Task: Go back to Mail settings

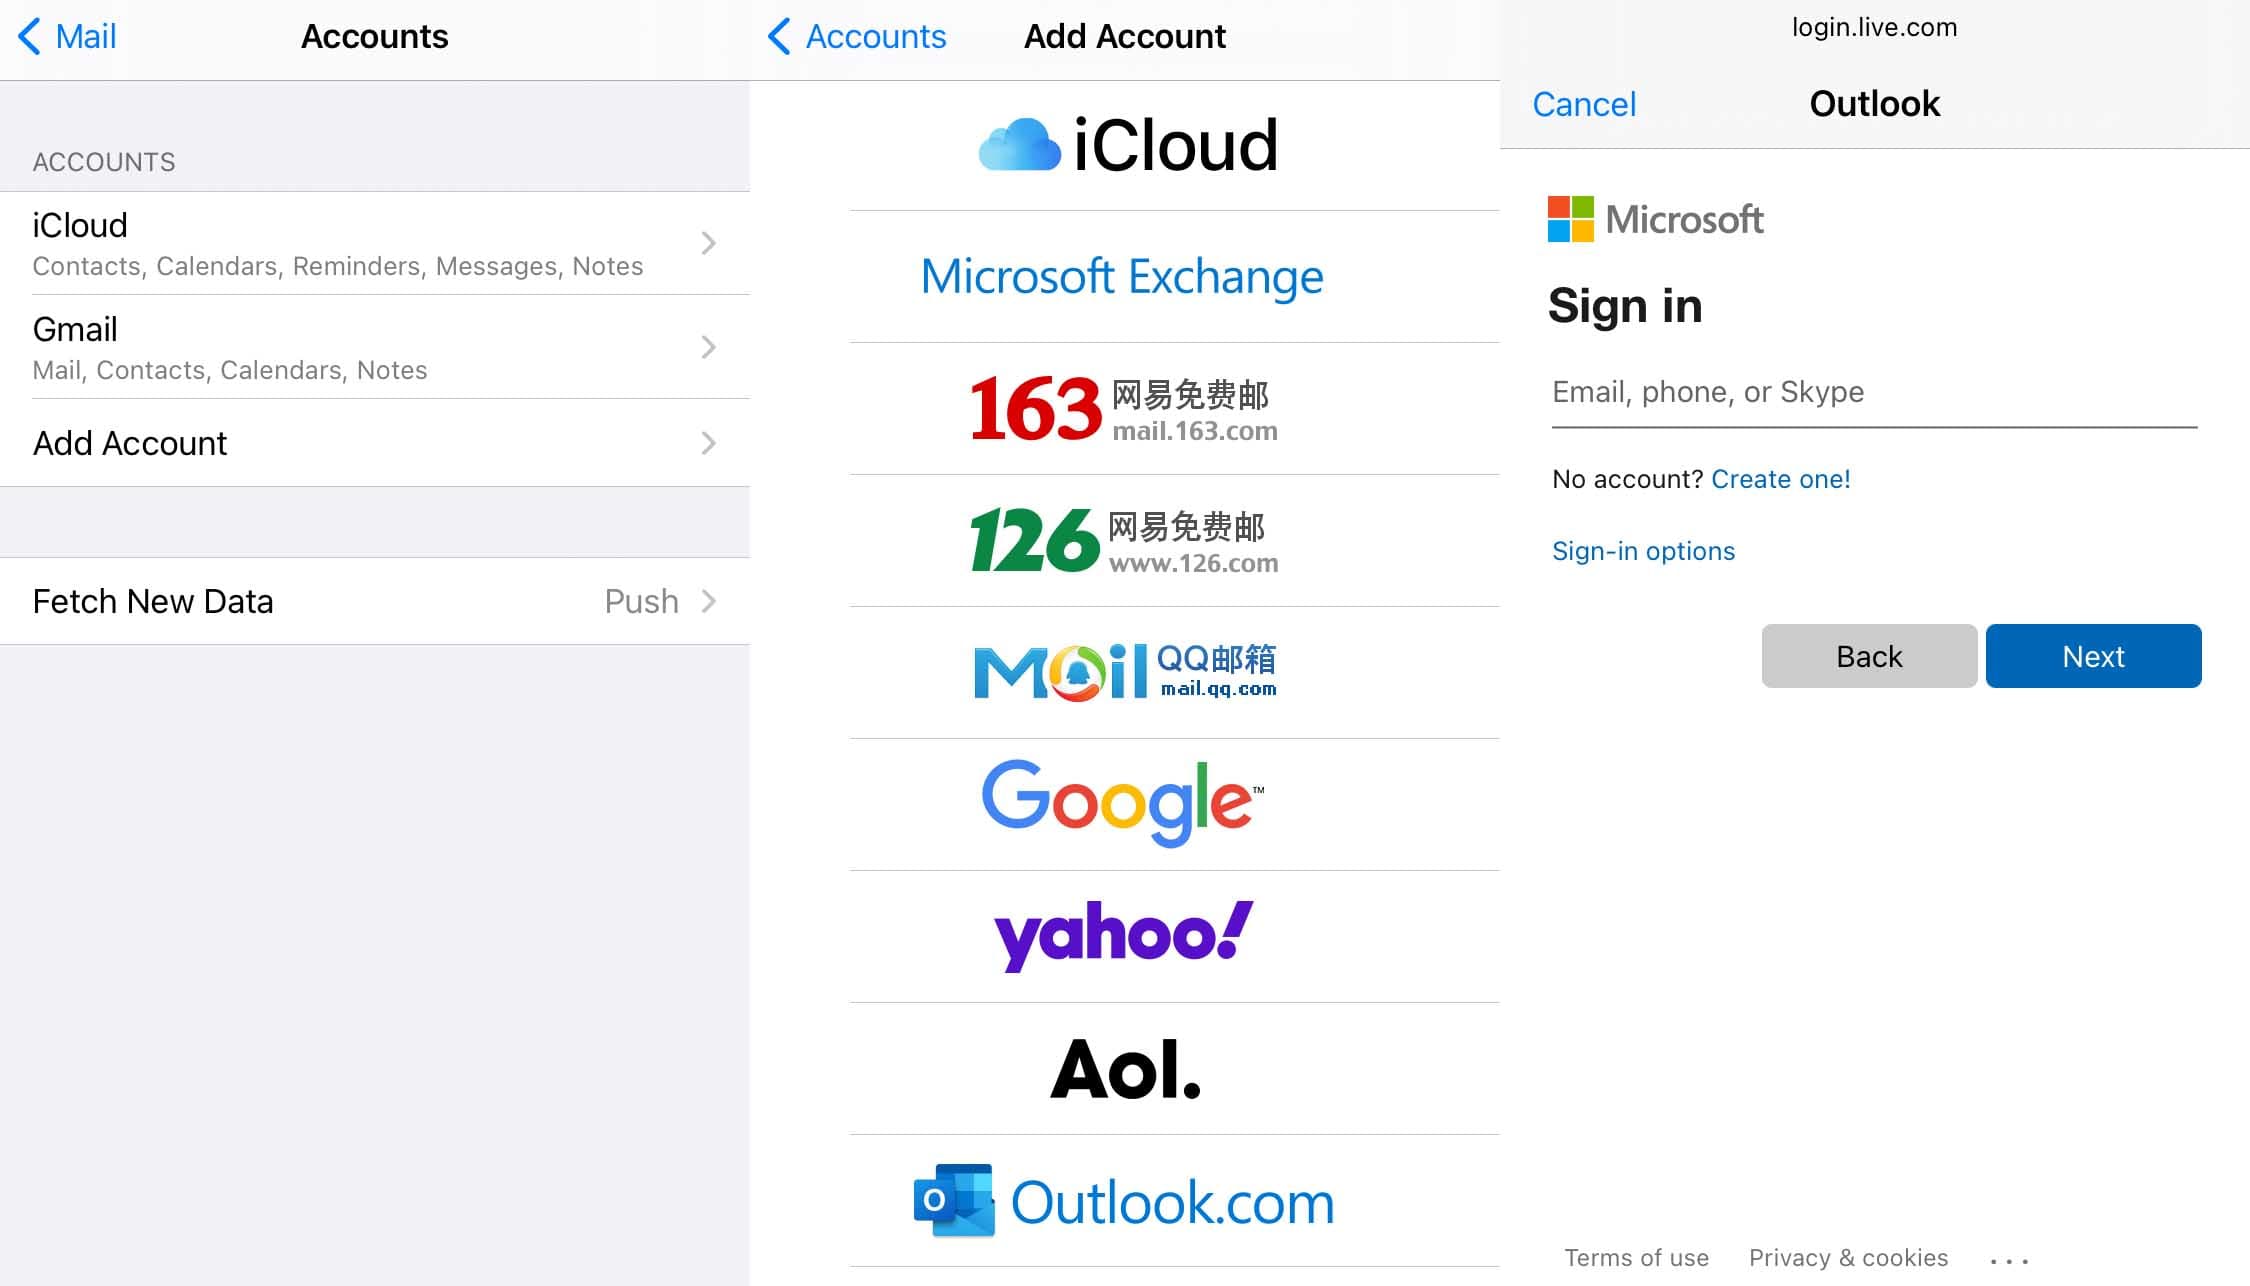Action: (x=68, y=37)
